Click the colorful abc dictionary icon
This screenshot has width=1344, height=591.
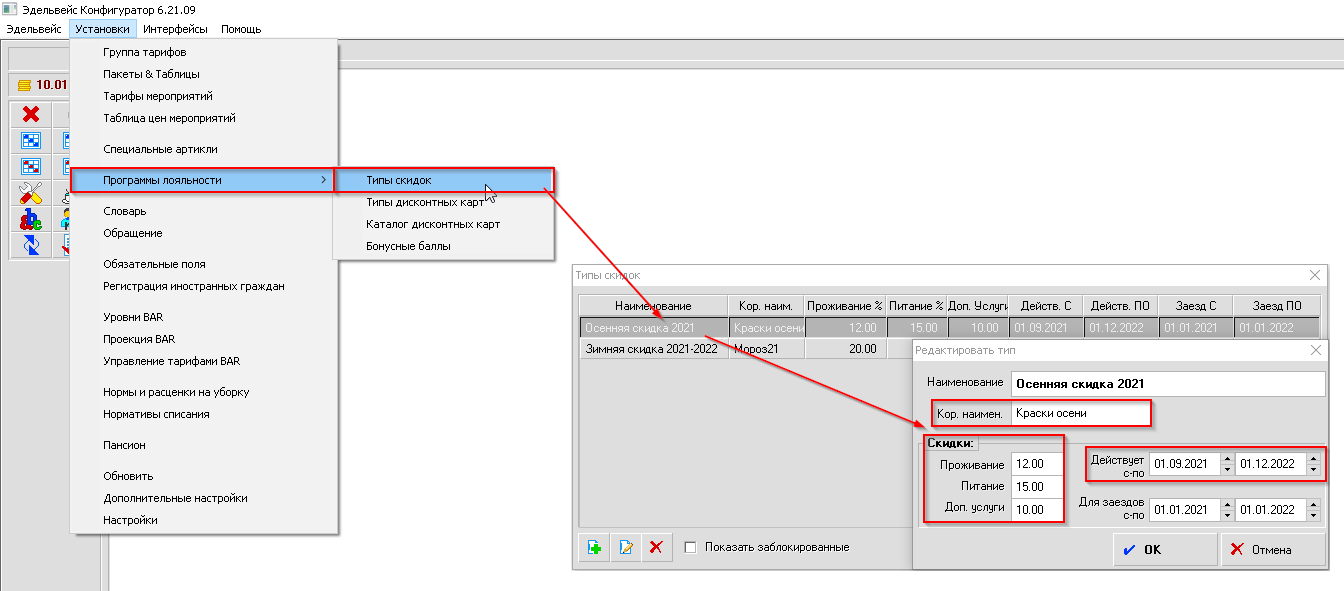coord(31,219)
